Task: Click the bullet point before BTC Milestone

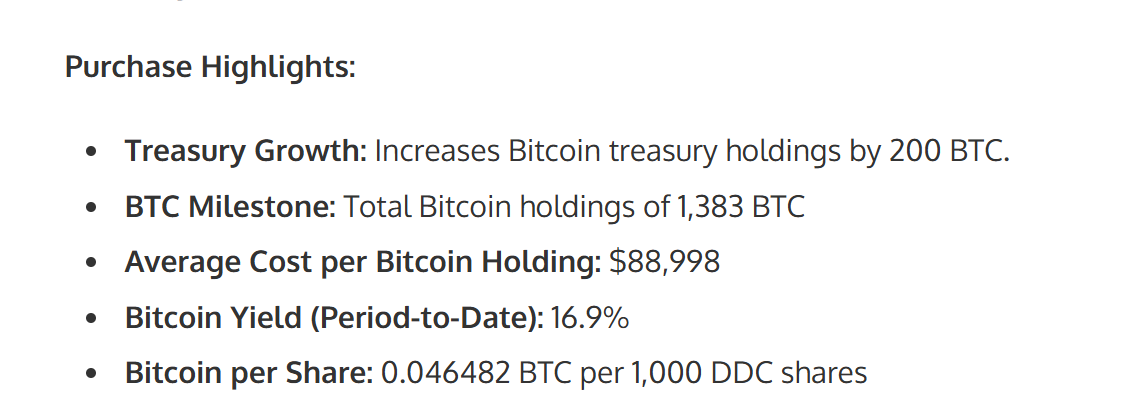Action: (92, 208)
